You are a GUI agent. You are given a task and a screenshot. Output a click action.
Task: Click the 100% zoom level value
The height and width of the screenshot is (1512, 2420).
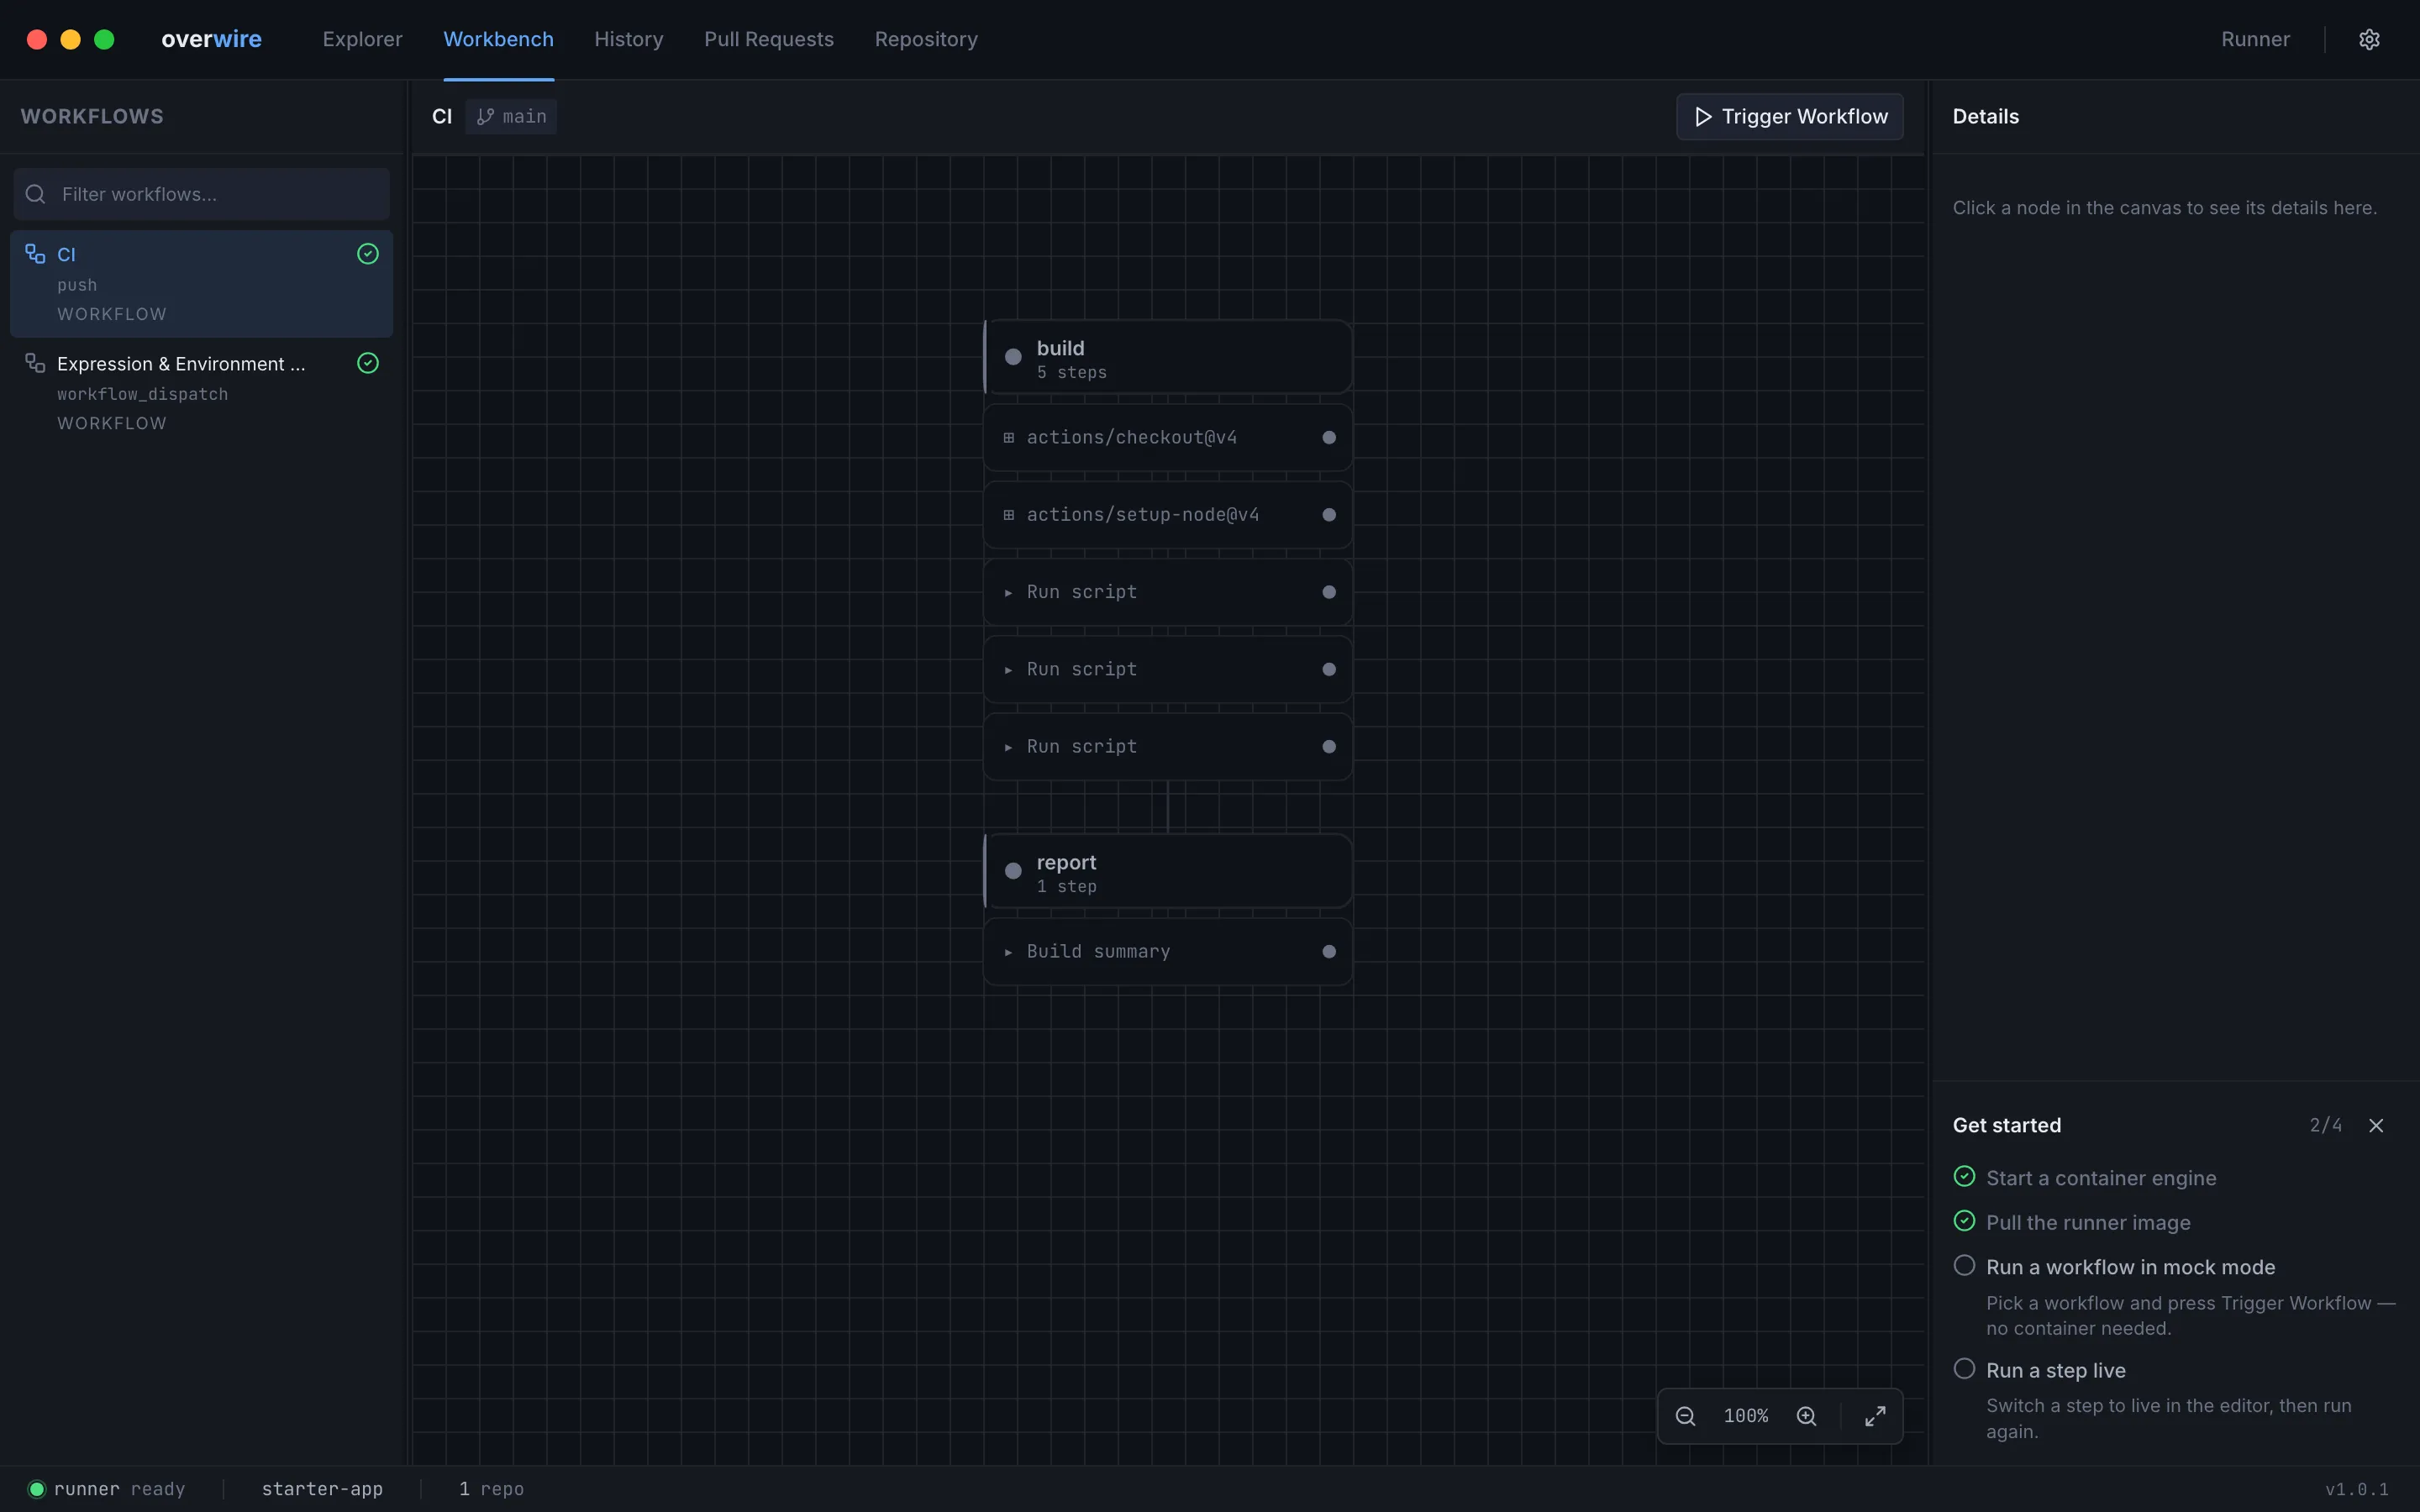tap(1746, 1416)
